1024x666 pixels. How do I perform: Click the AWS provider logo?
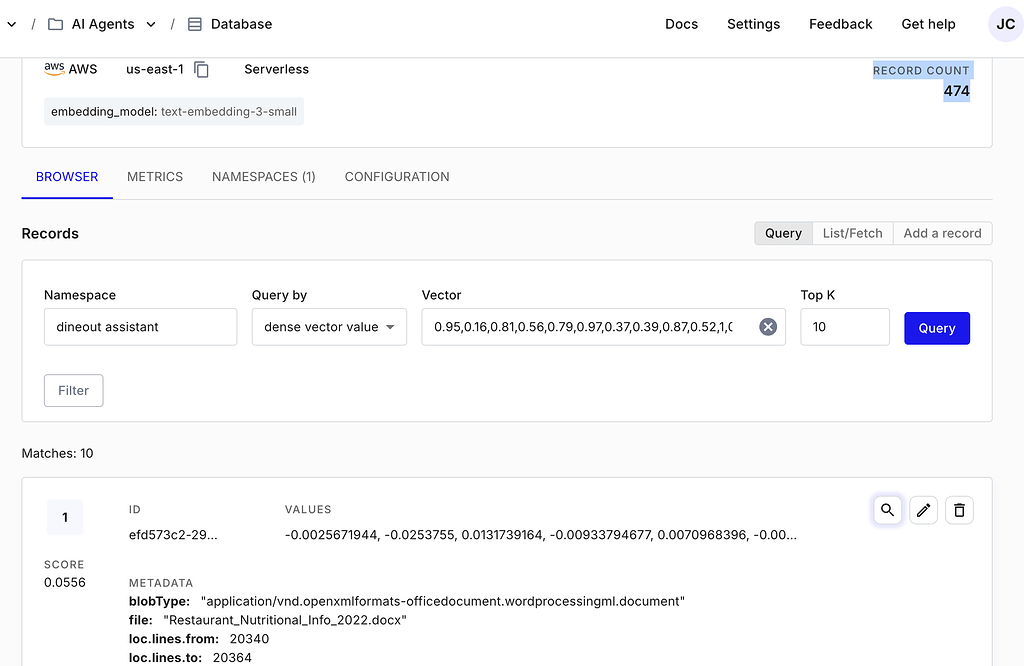click(55, 69)
